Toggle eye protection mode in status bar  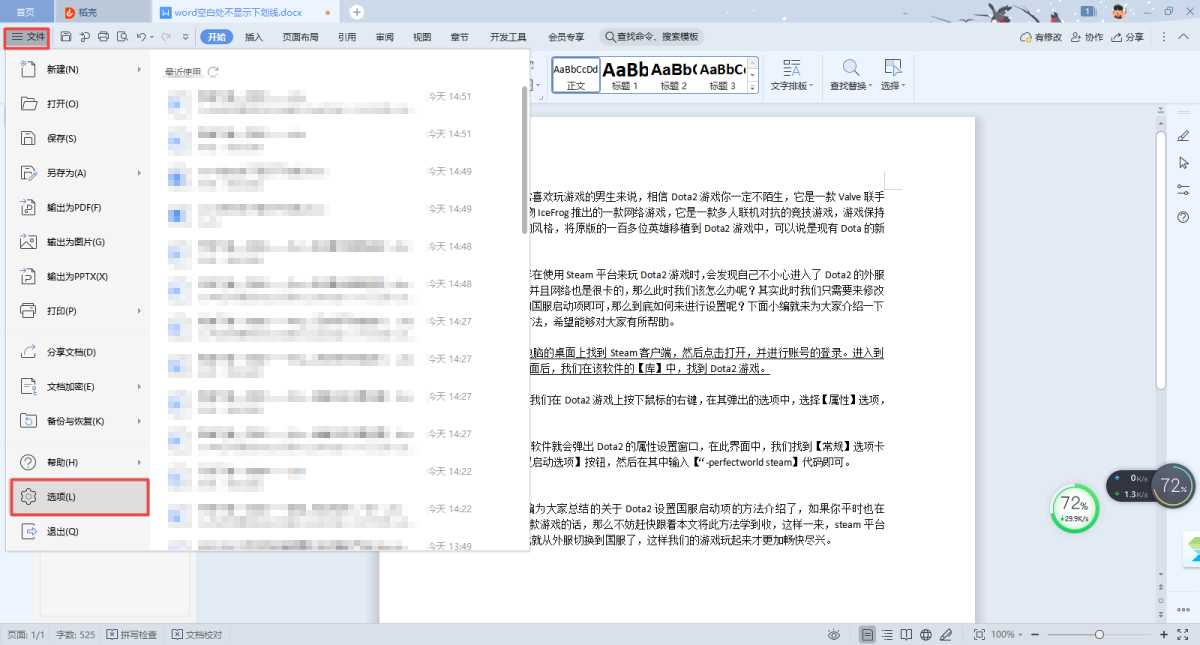click(x=834, y=635)
